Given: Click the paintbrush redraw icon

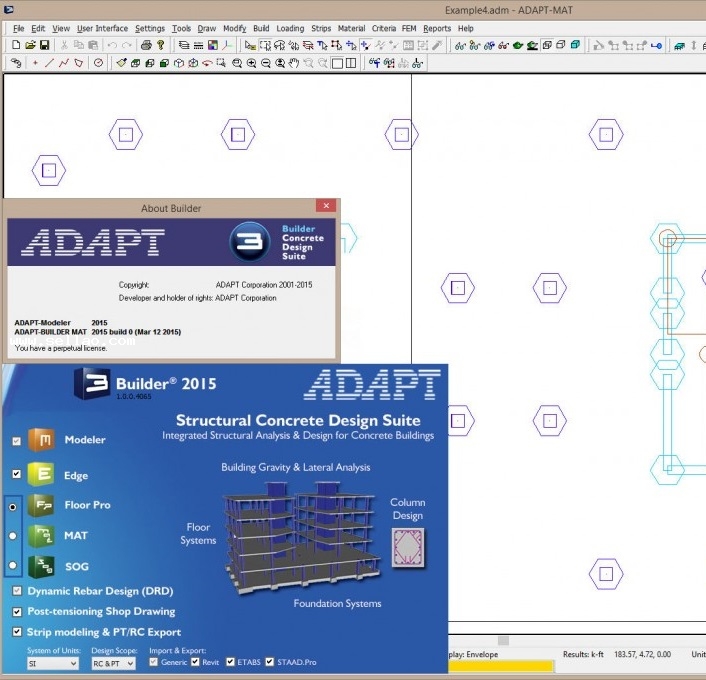Looking at the screenshot, I should pos(121,63).
